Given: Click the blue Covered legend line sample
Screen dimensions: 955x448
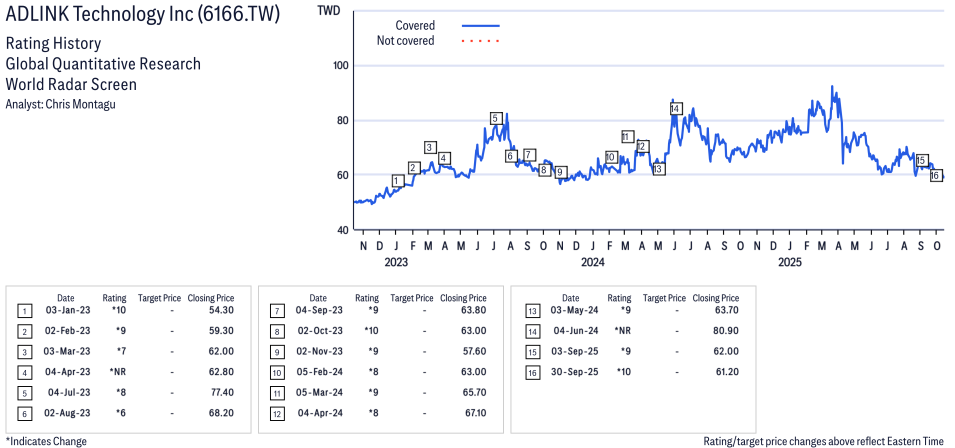Looking at the screenshot, I should 481,25.
